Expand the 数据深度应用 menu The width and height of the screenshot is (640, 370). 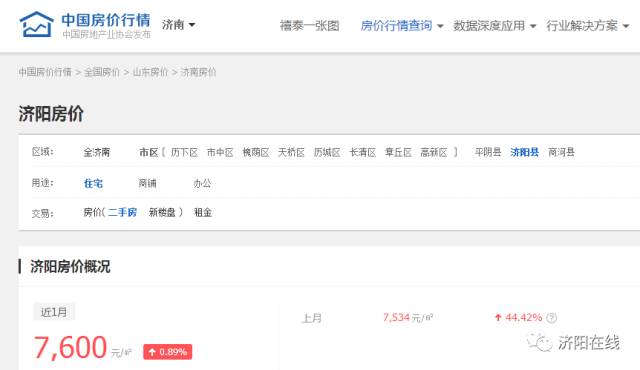coord(494,26)
